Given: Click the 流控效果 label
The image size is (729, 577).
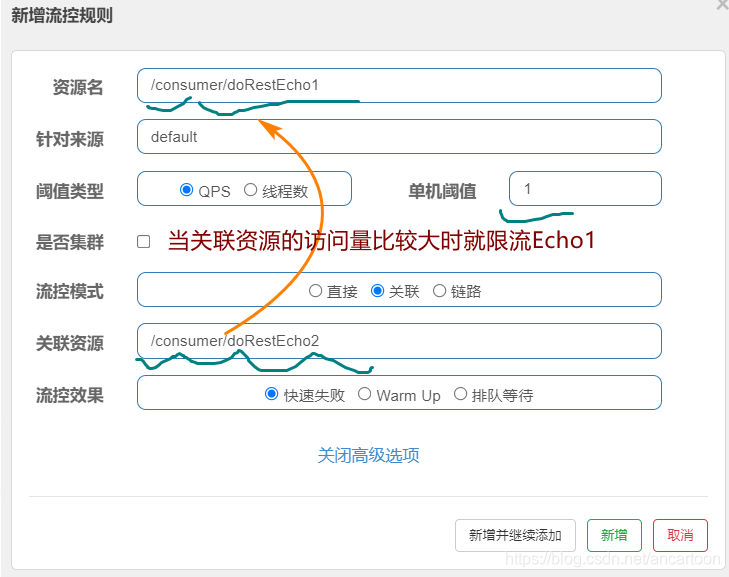Looking at the screenshot, I should 70,396.
